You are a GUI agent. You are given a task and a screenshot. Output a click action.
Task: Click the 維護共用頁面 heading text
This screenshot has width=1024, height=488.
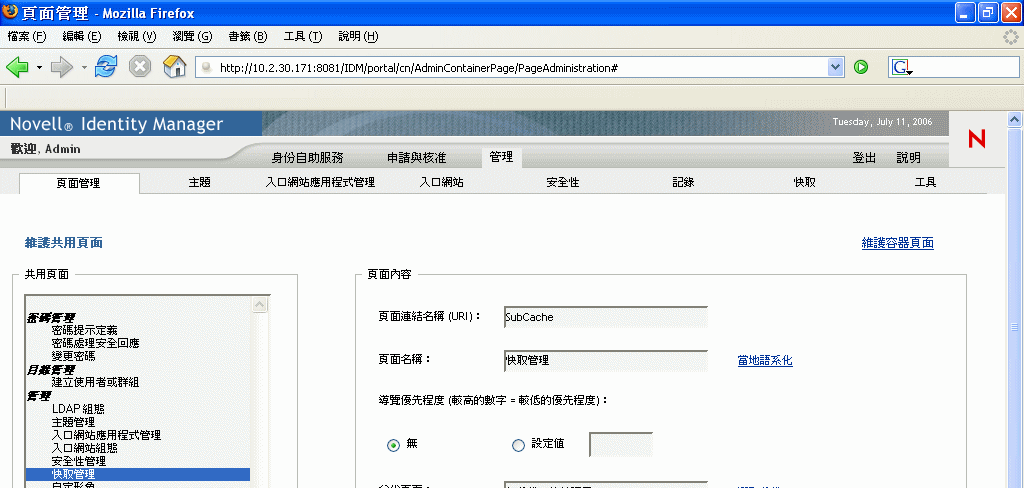pyautogui.click(x=63, y=243)
